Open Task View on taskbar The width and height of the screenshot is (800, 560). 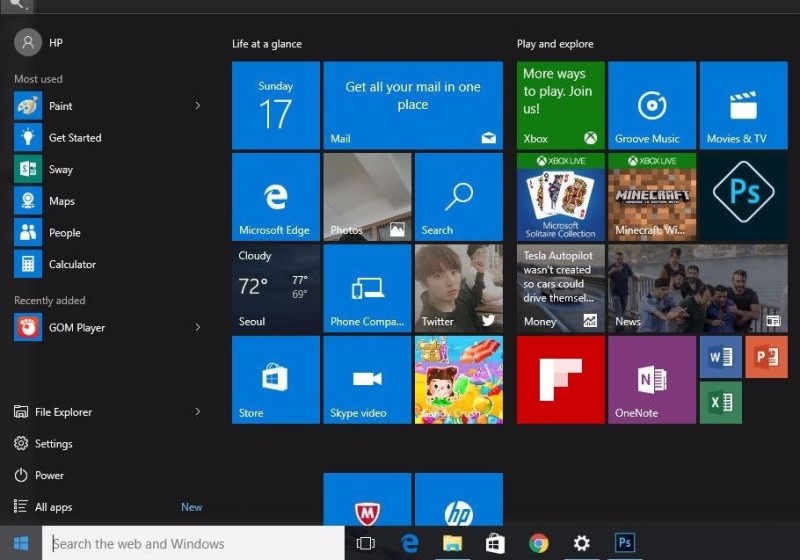[x=365, y=543]
